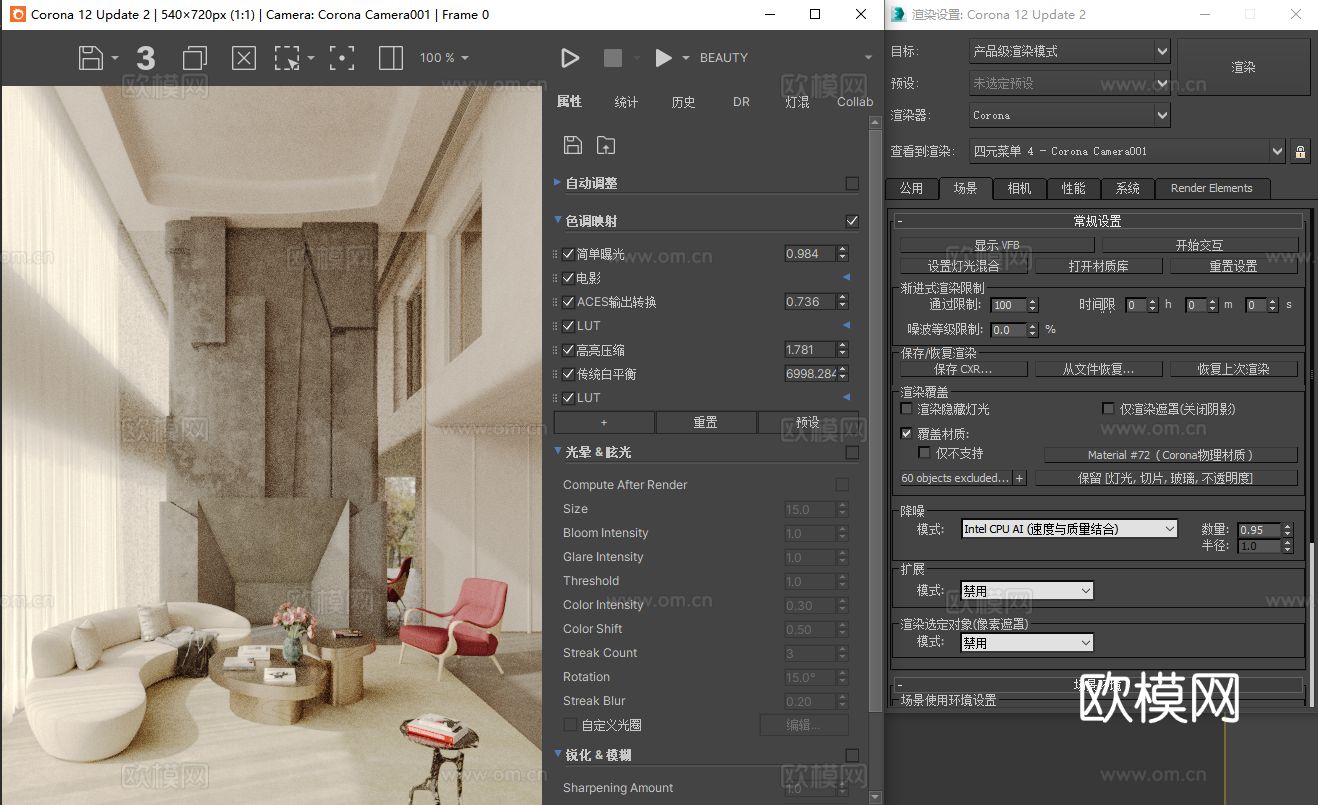Click the load settings folder icon

pos(606,144)
